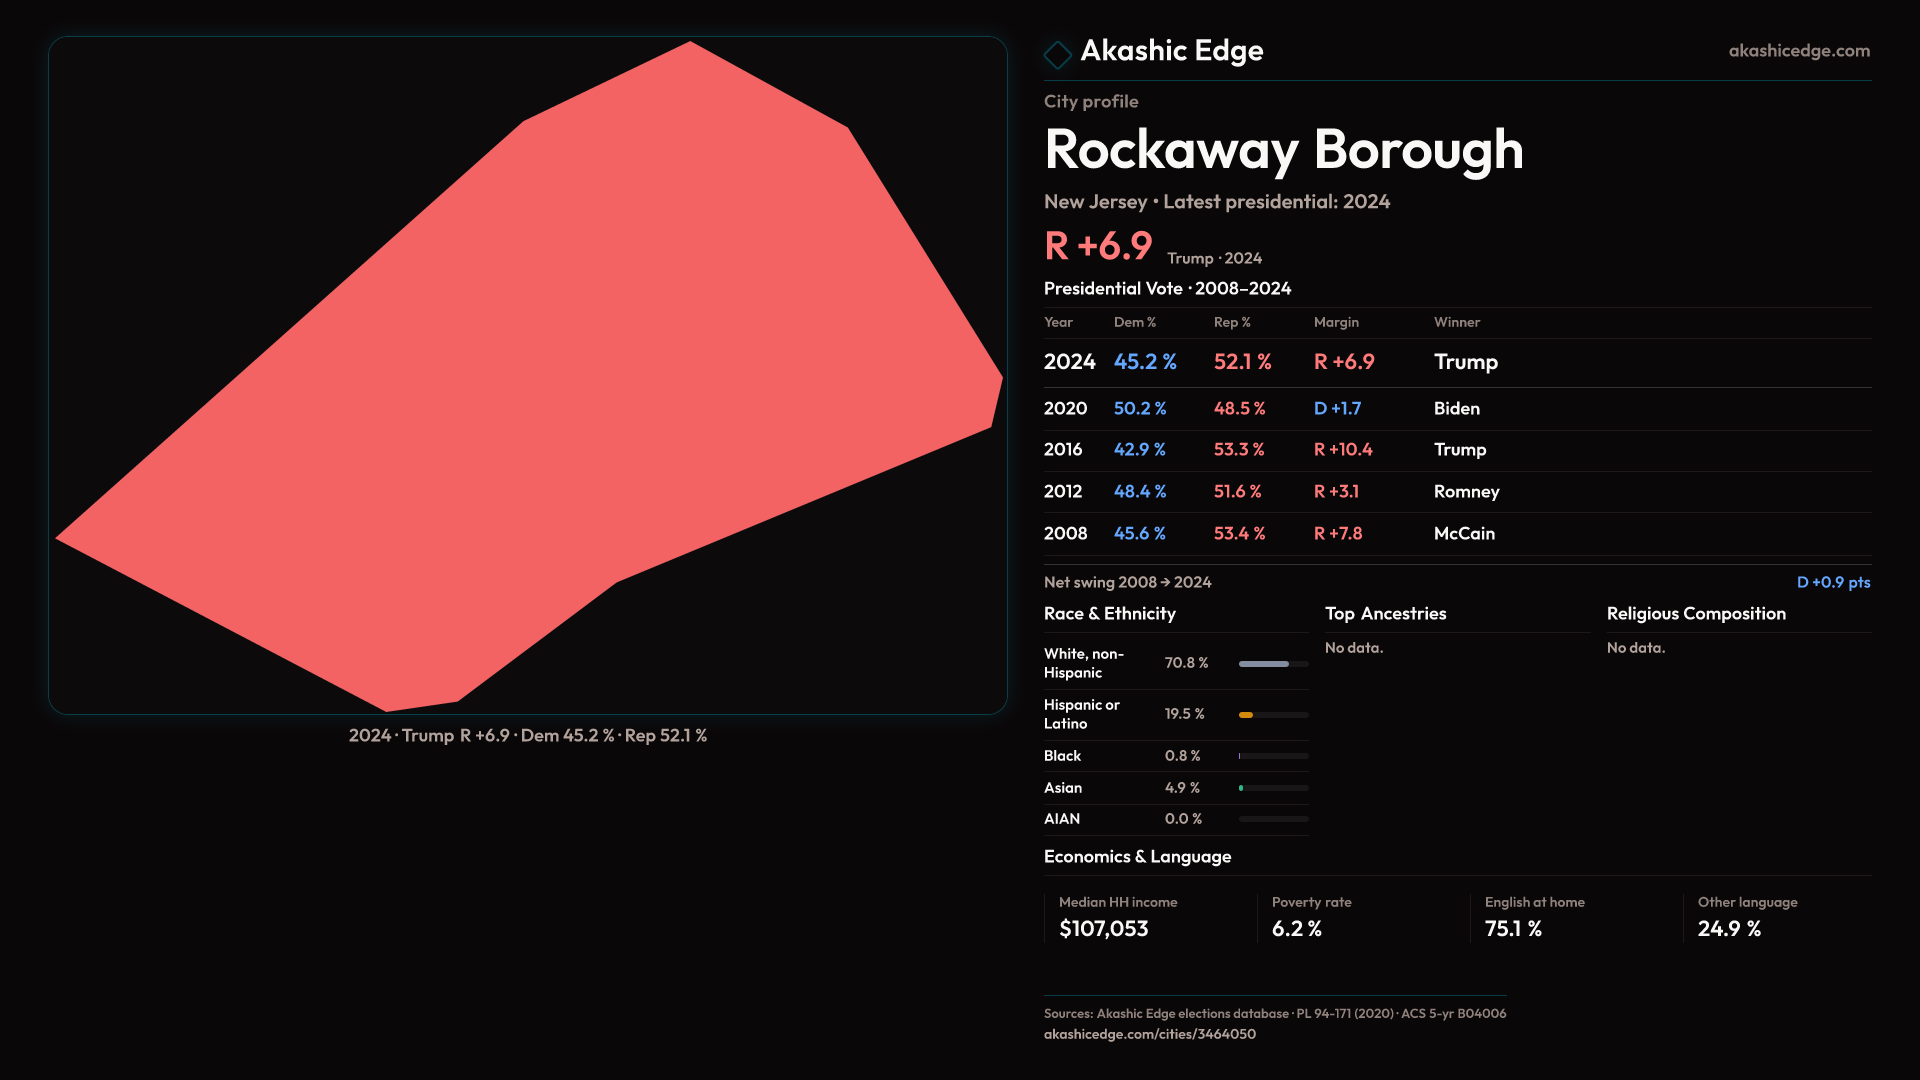Click the Poverty rate 6.2 % stat

coord(1296,929)
